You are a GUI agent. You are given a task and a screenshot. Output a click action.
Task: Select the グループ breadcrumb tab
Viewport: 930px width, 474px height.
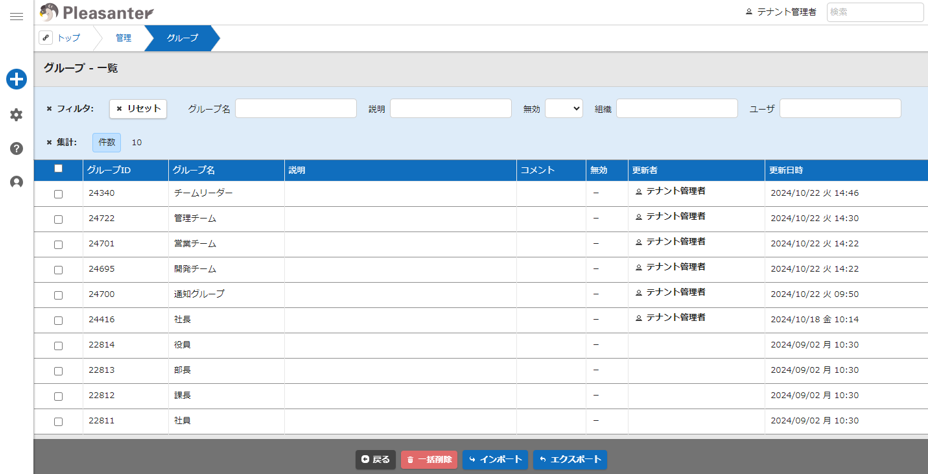click(x=182, y=38)
